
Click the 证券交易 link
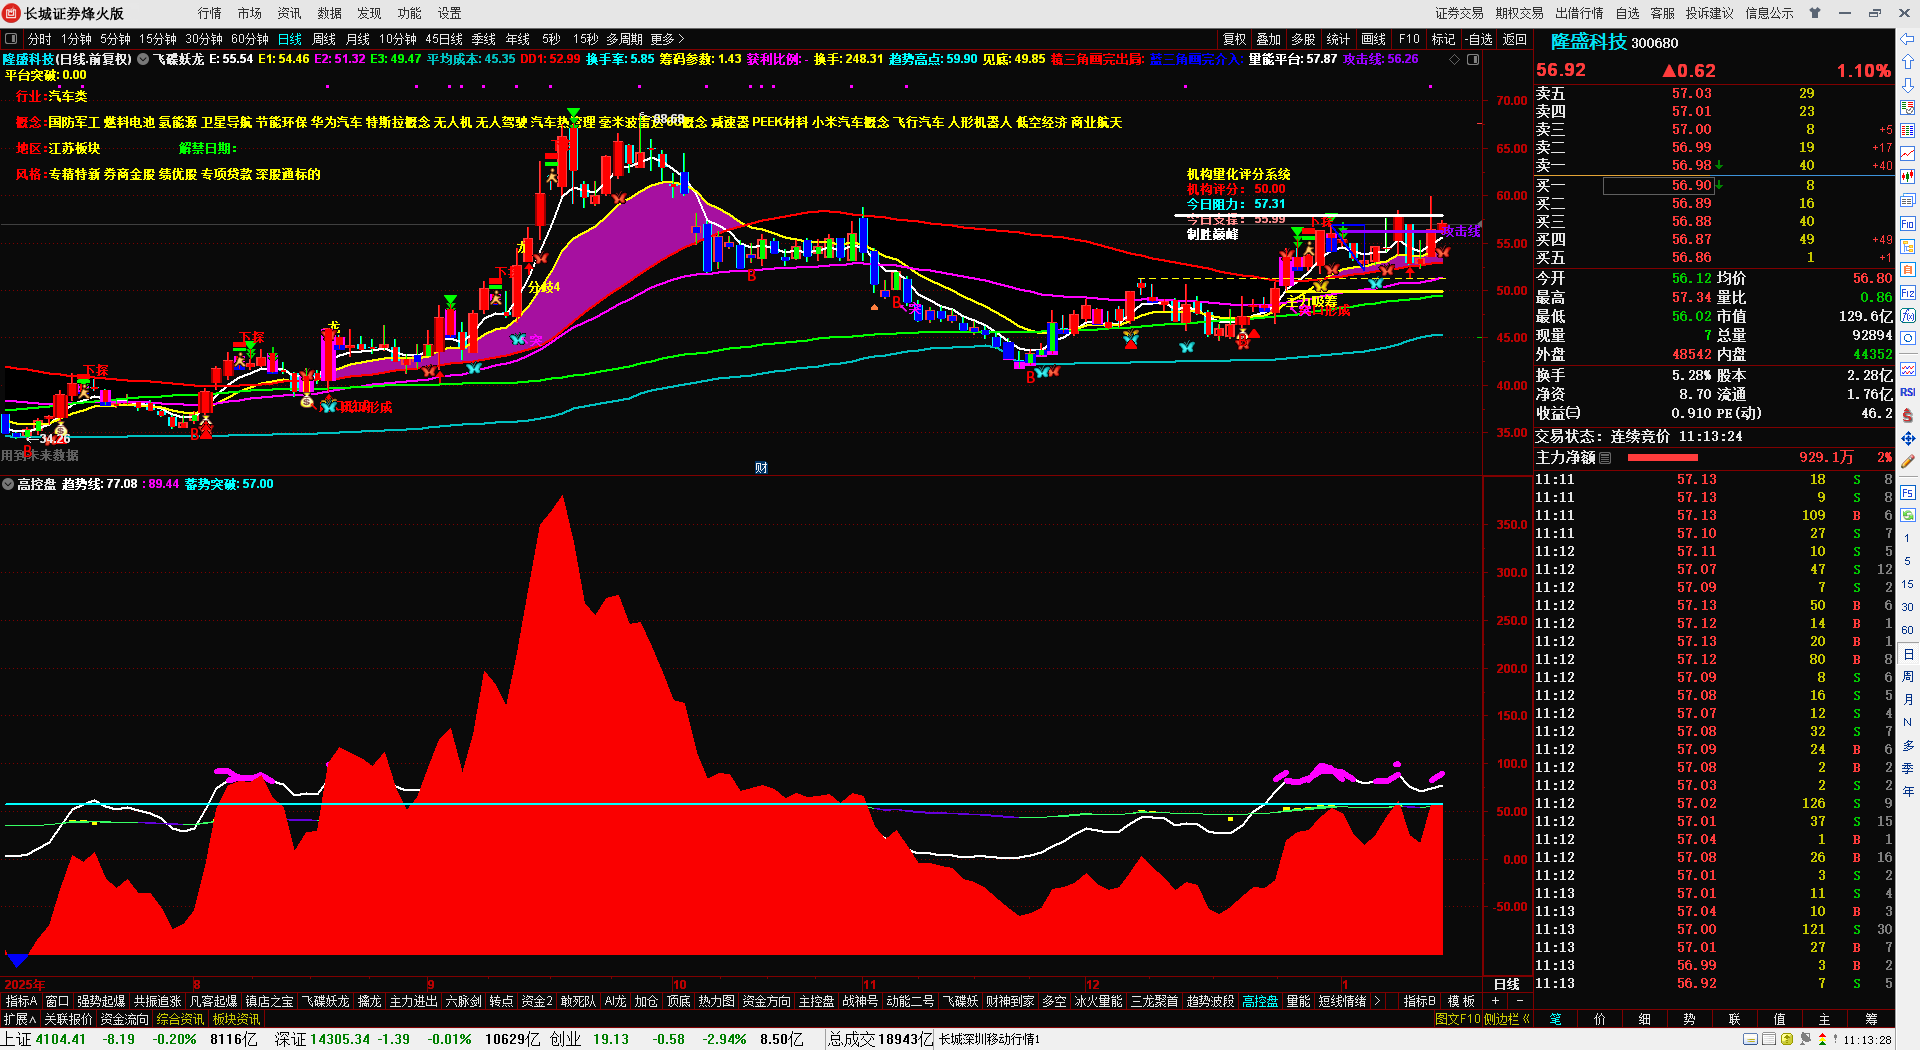1459,13
